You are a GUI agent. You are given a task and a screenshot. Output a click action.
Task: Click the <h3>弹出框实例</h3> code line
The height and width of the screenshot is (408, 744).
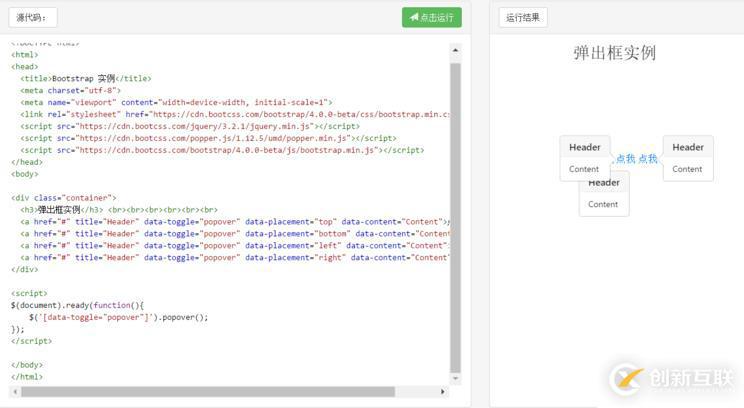pyautogui.click(x=119, y=209)
